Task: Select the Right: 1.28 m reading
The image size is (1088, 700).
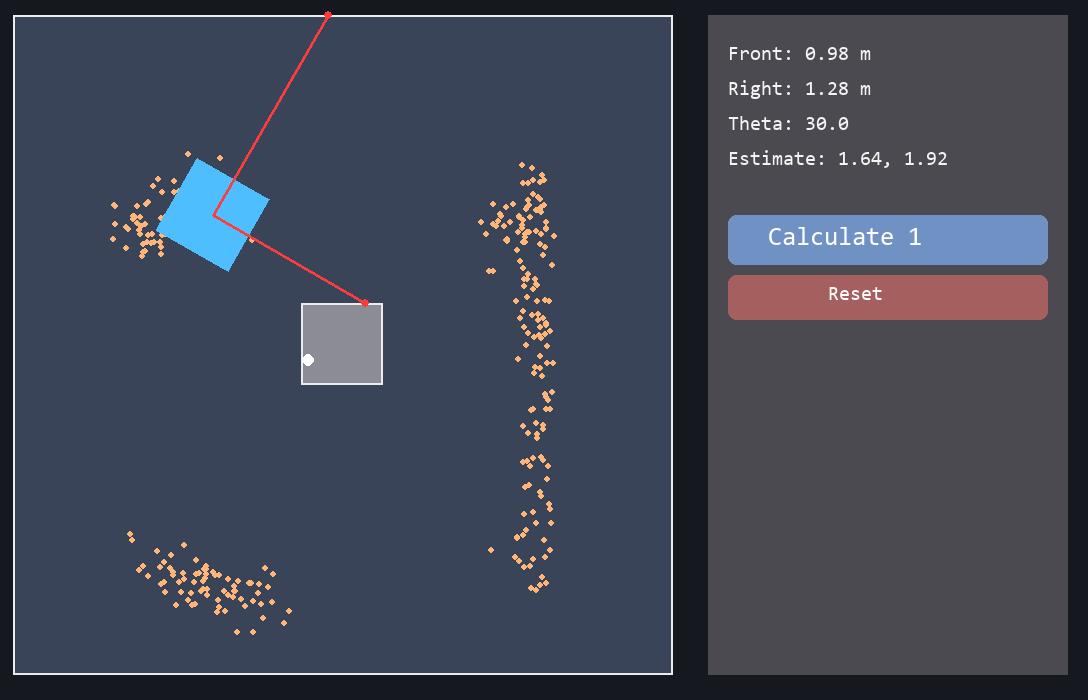Action: (799, 89)
